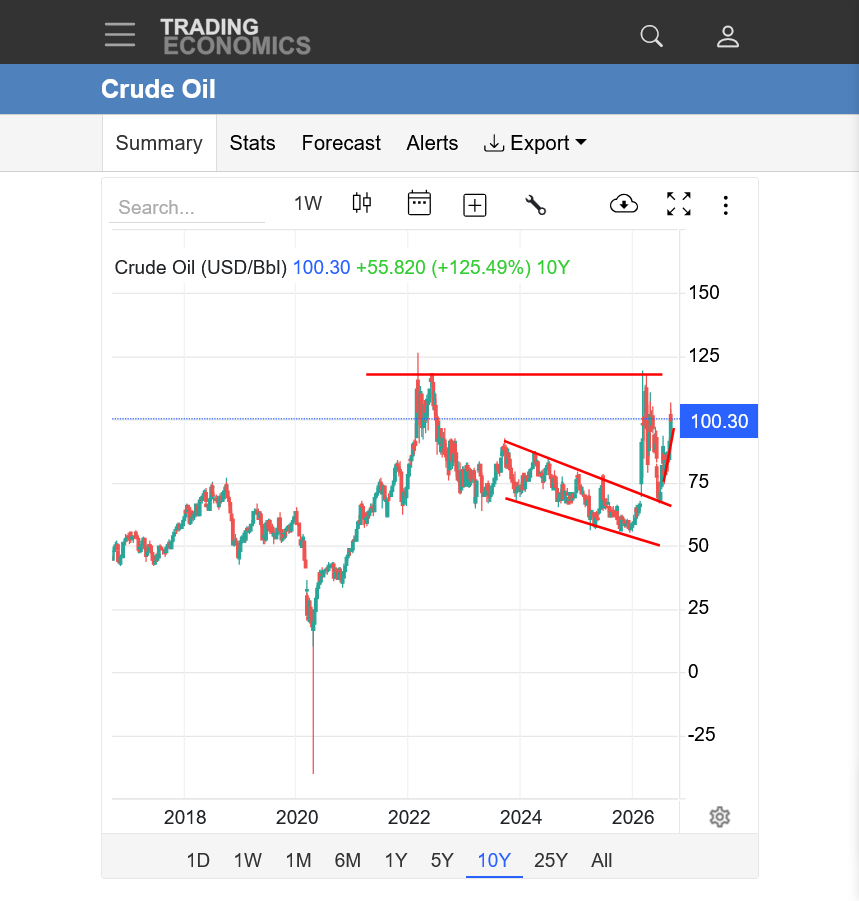Open chart settings gear icon
This screenshot has width=859, height=901.
(719, 817)
